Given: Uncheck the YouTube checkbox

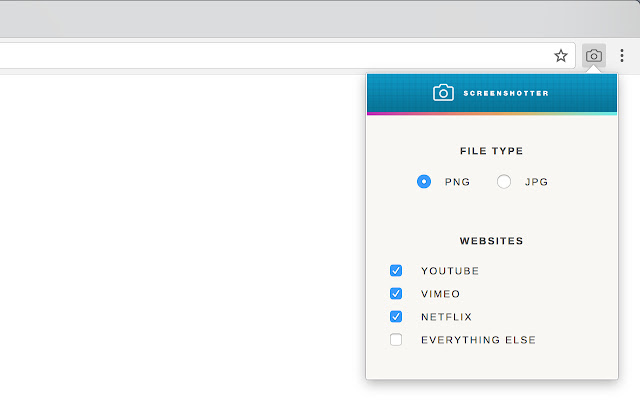Looking at the screenshot, I should tap(396, 271).
